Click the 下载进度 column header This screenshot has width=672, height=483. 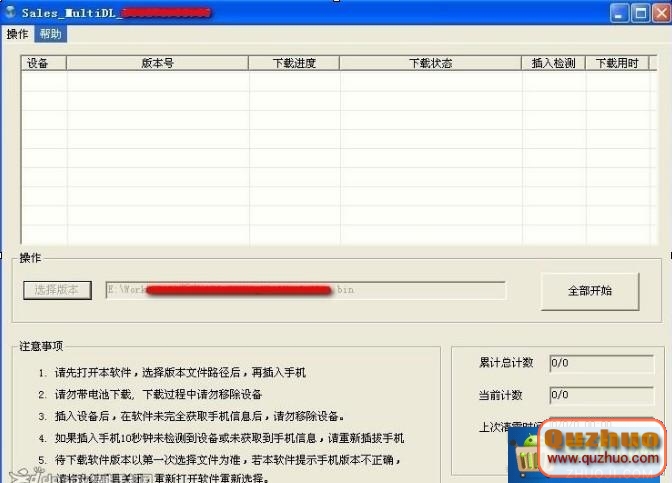pos(294,63)
